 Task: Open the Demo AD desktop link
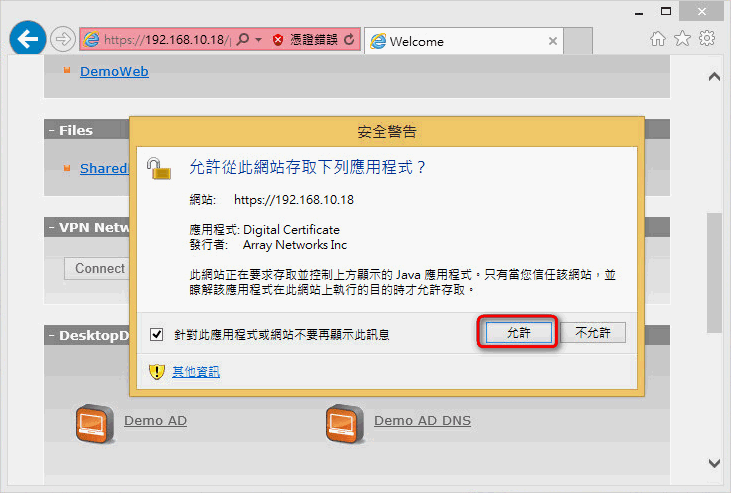point(155,421)
